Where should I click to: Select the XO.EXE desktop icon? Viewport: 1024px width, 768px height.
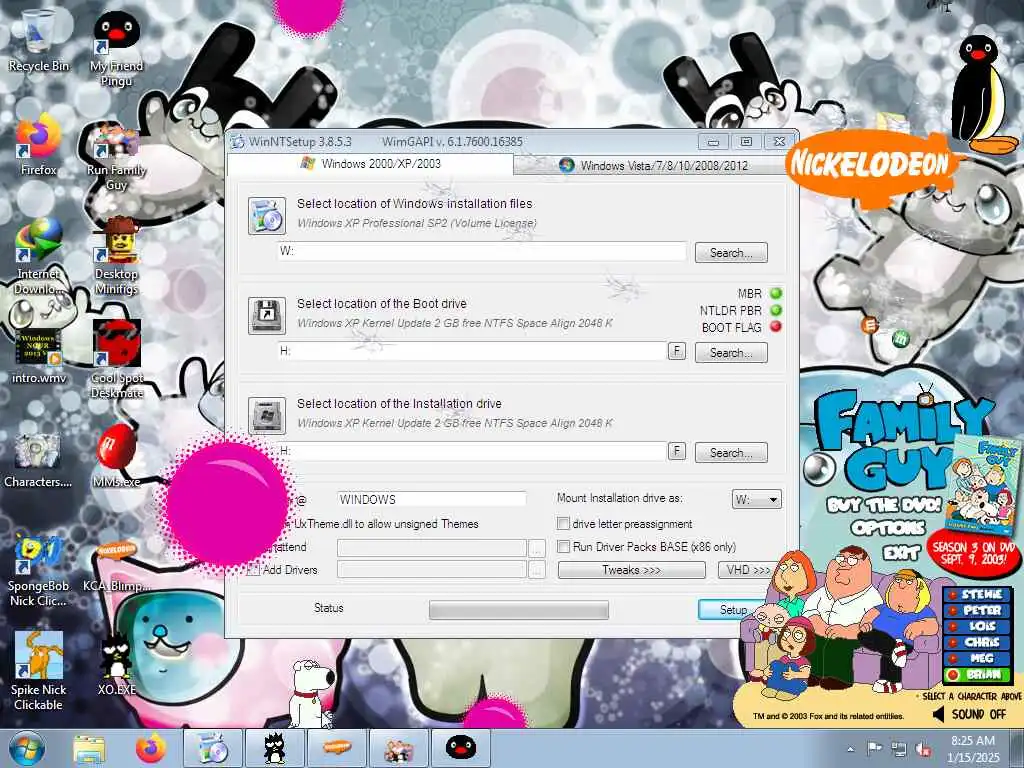pos(116,662)
